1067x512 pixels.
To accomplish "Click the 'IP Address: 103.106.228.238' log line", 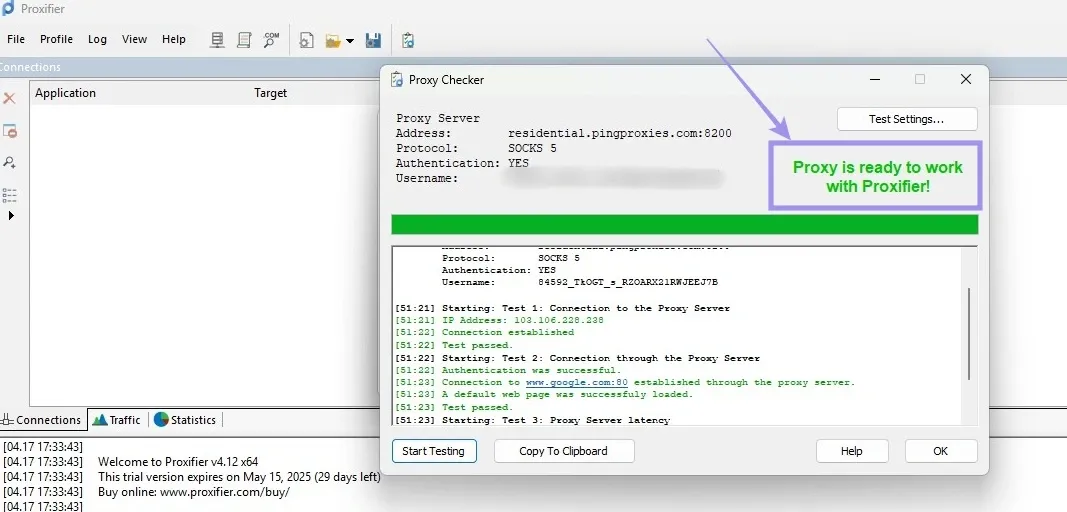I will click(499, 320).
